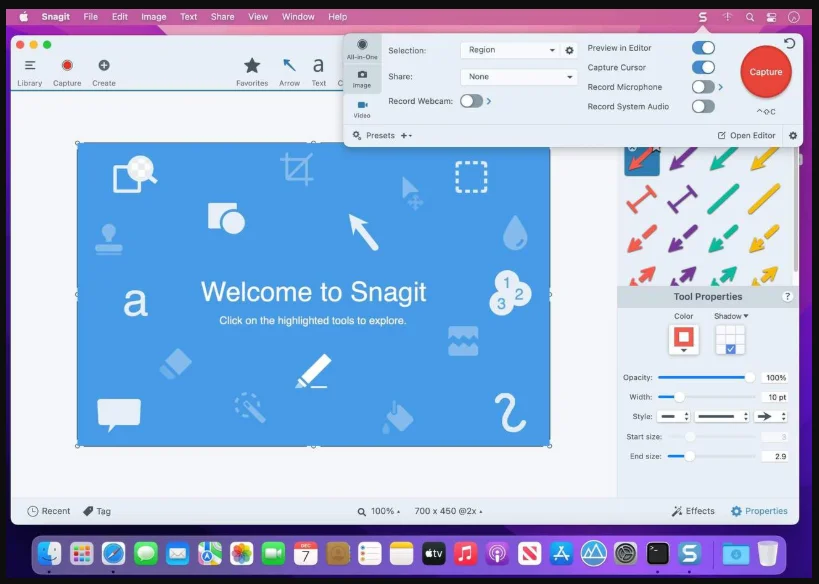Select the Favorites star tool
819x584 pixels.
[252, 73]
